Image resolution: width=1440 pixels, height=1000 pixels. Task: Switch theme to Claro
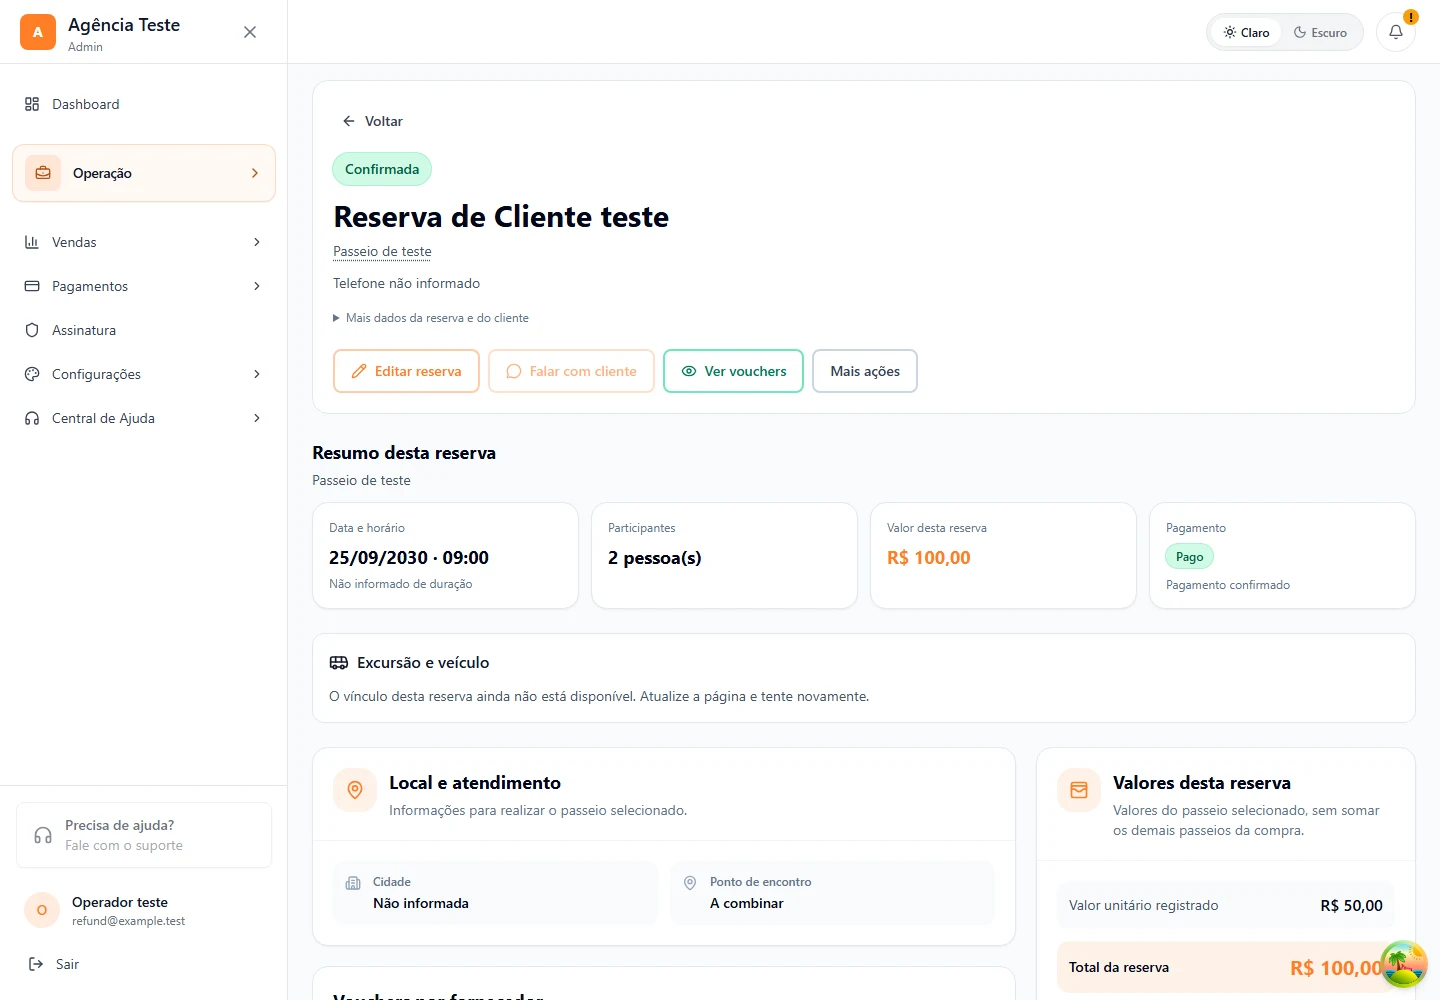coord(1246,32)
